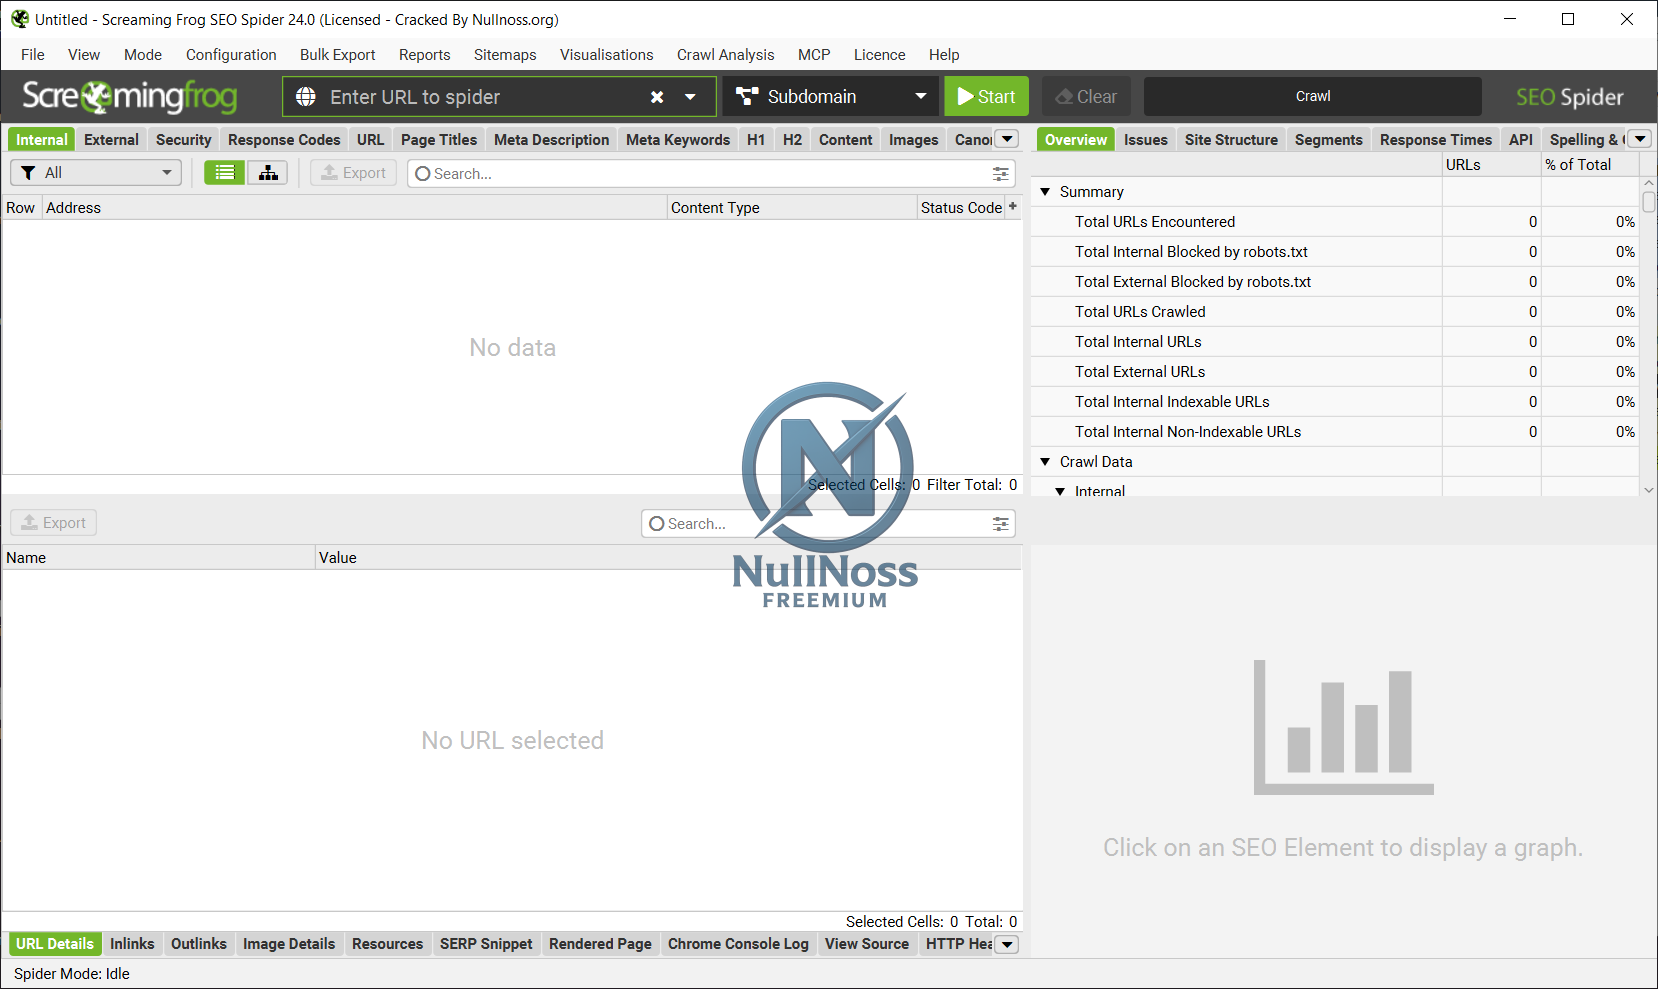Open the View Source tab
The image size is (1658, 989).
(867, 944)
